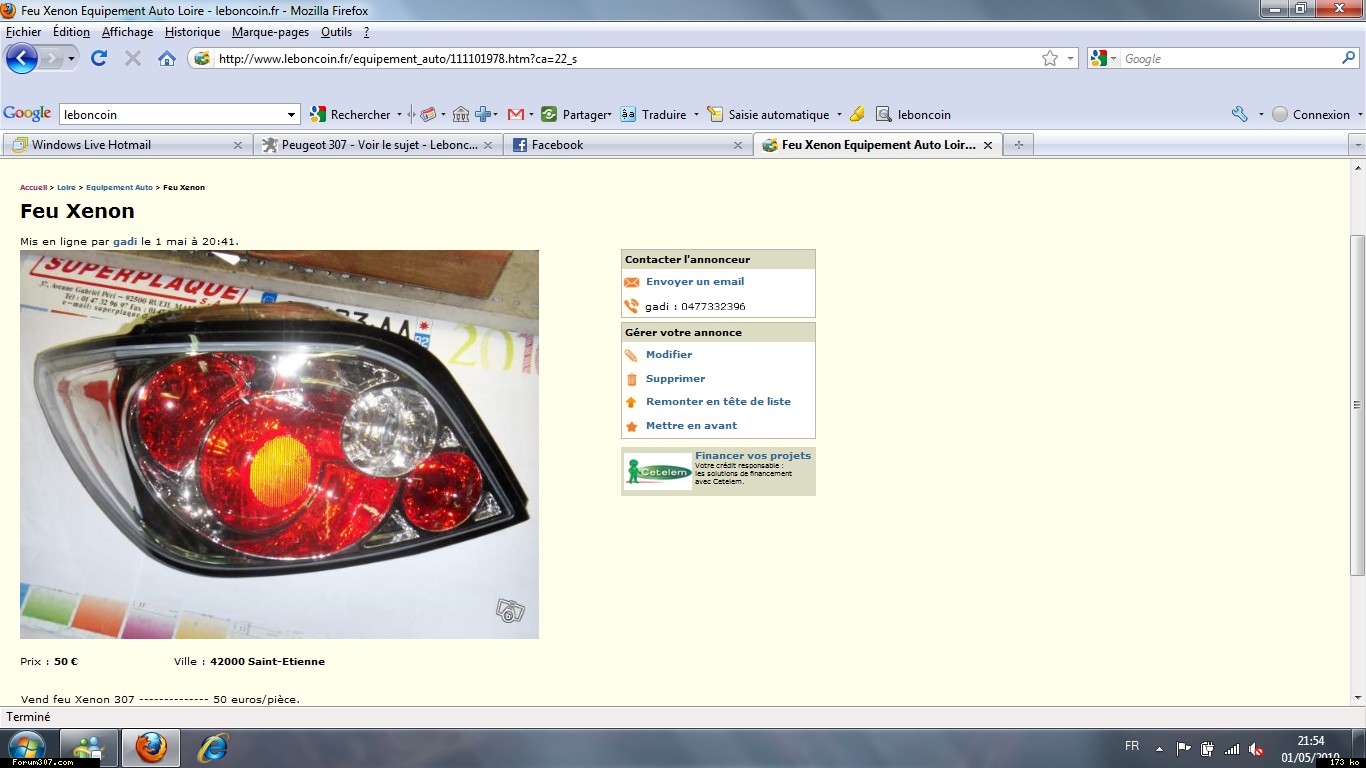Open the Fichier menu

[x=24, y=32]
